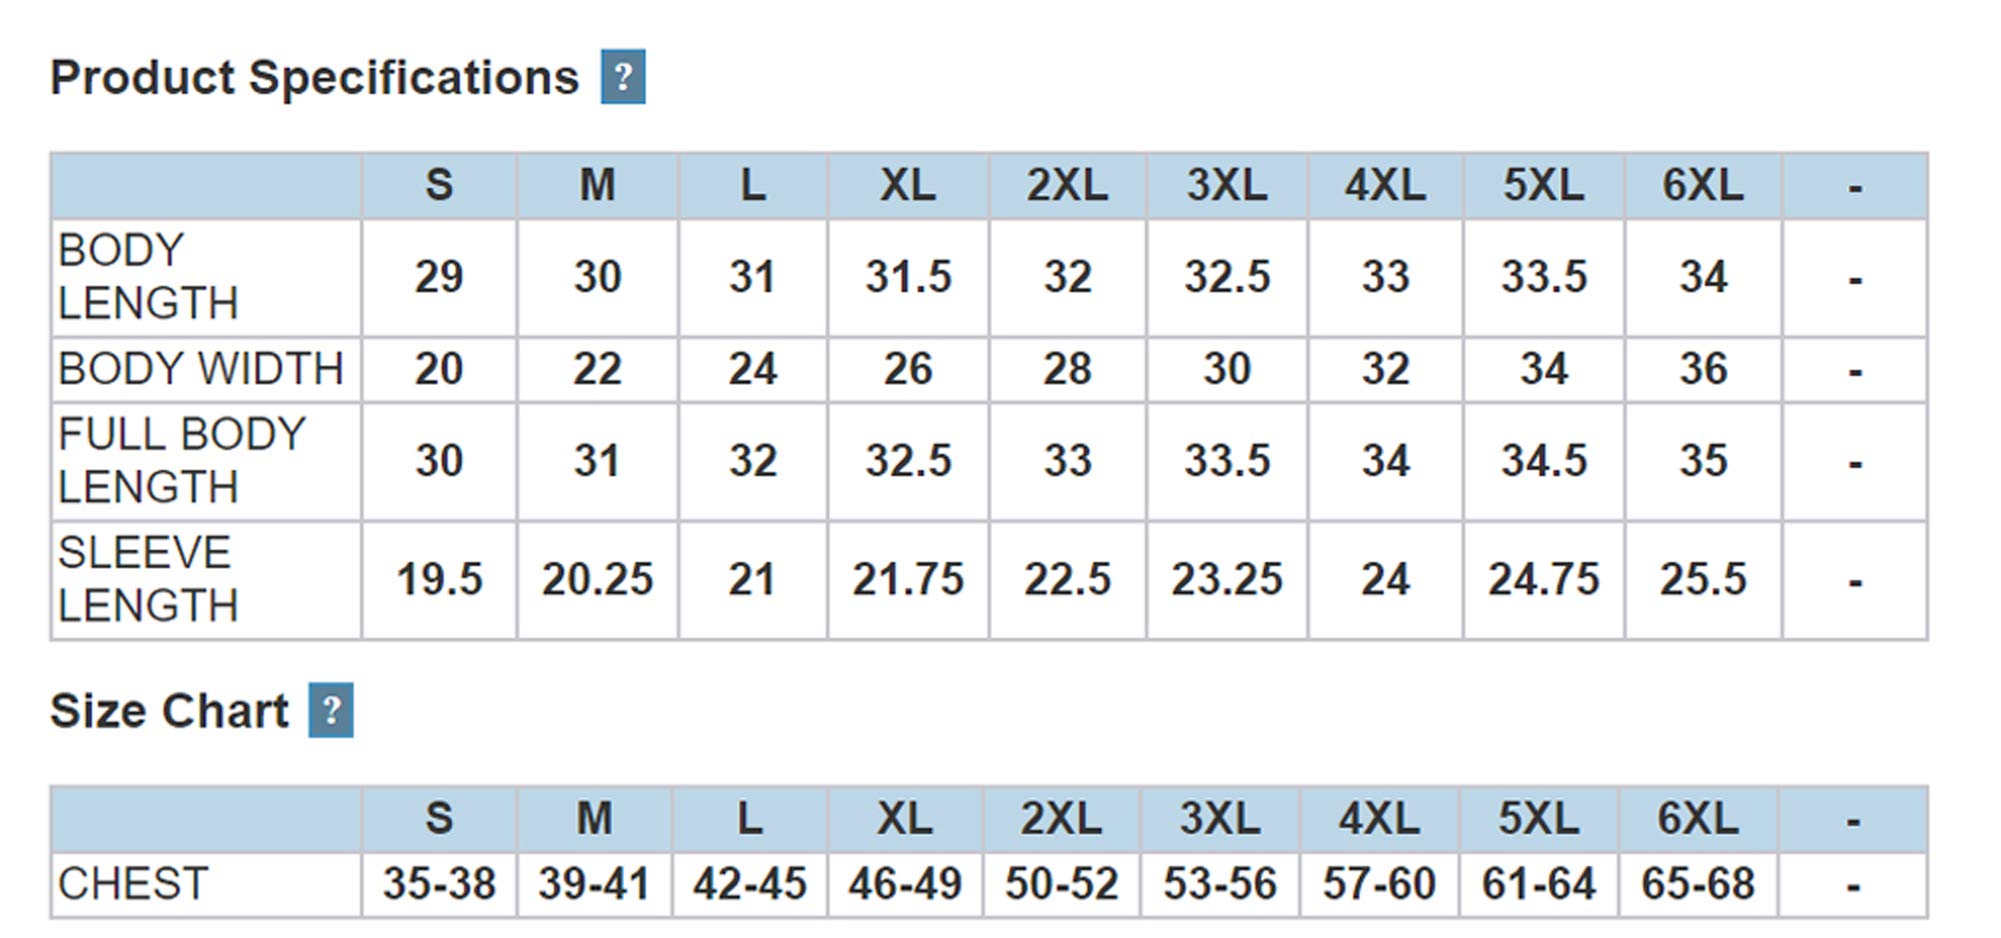Click the 2XL column header in specifications table
2001x938 pixels.
coord(1067,186)
